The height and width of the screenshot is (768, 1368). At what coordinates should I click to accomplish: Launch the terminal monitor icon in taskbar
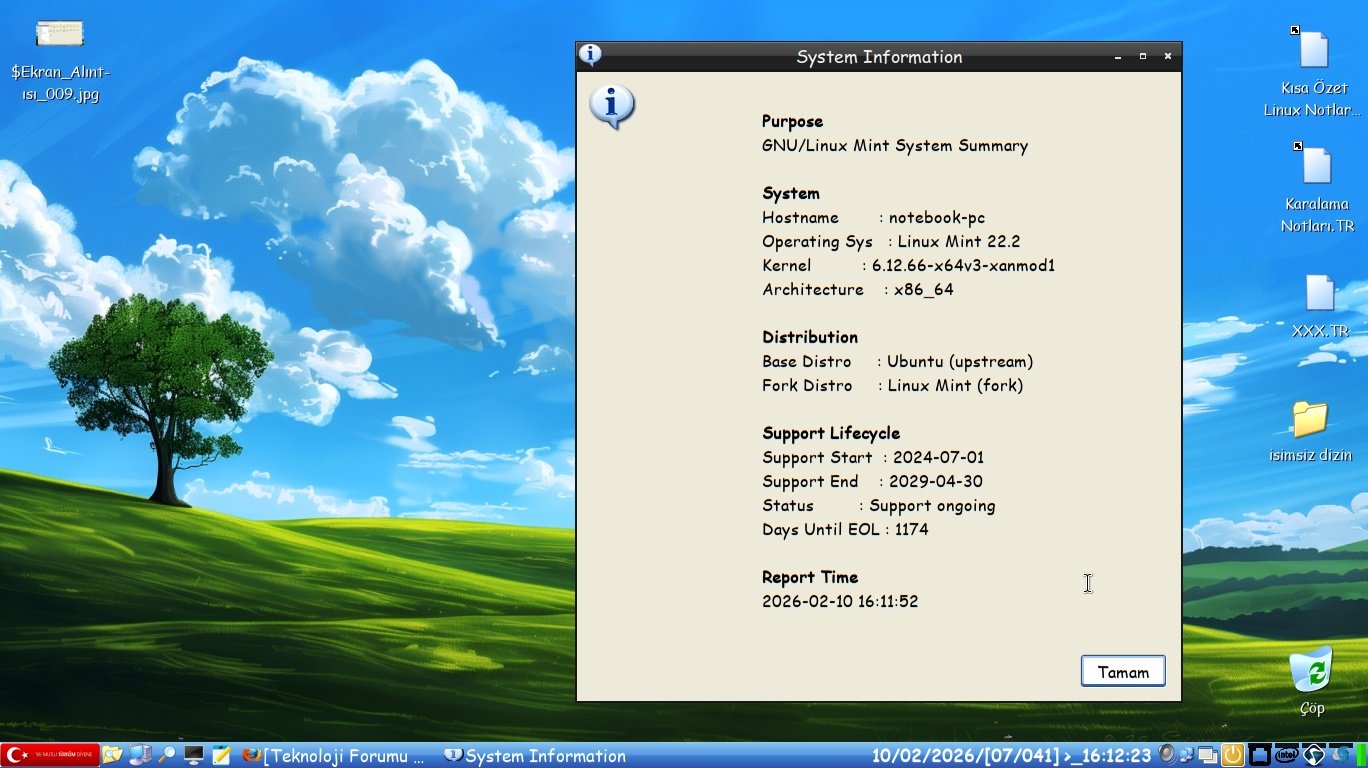click(x=194, y=755)
